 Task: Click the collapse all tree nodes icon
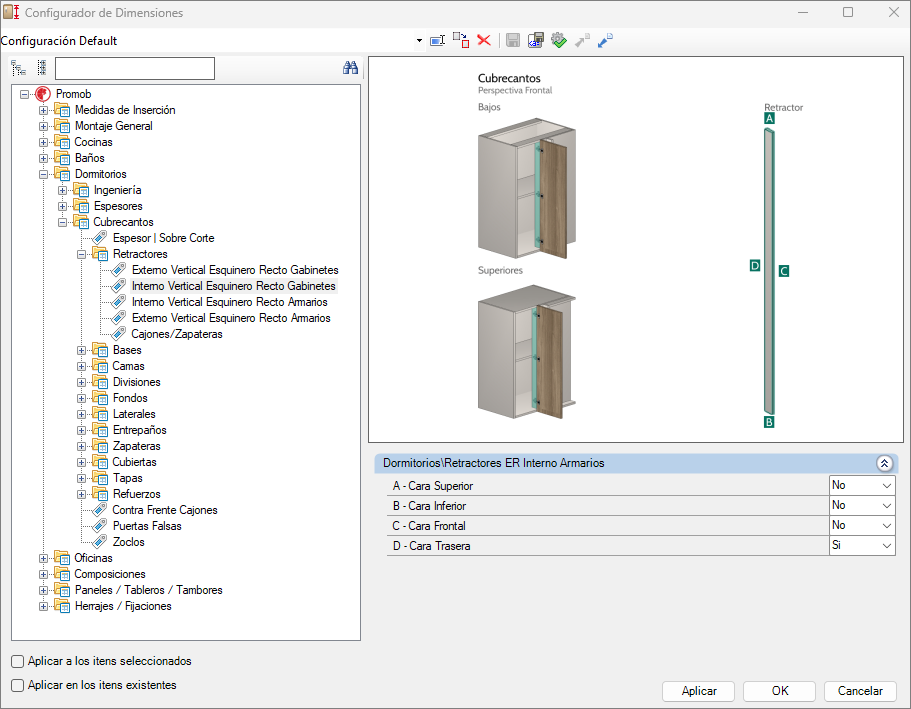41,68
